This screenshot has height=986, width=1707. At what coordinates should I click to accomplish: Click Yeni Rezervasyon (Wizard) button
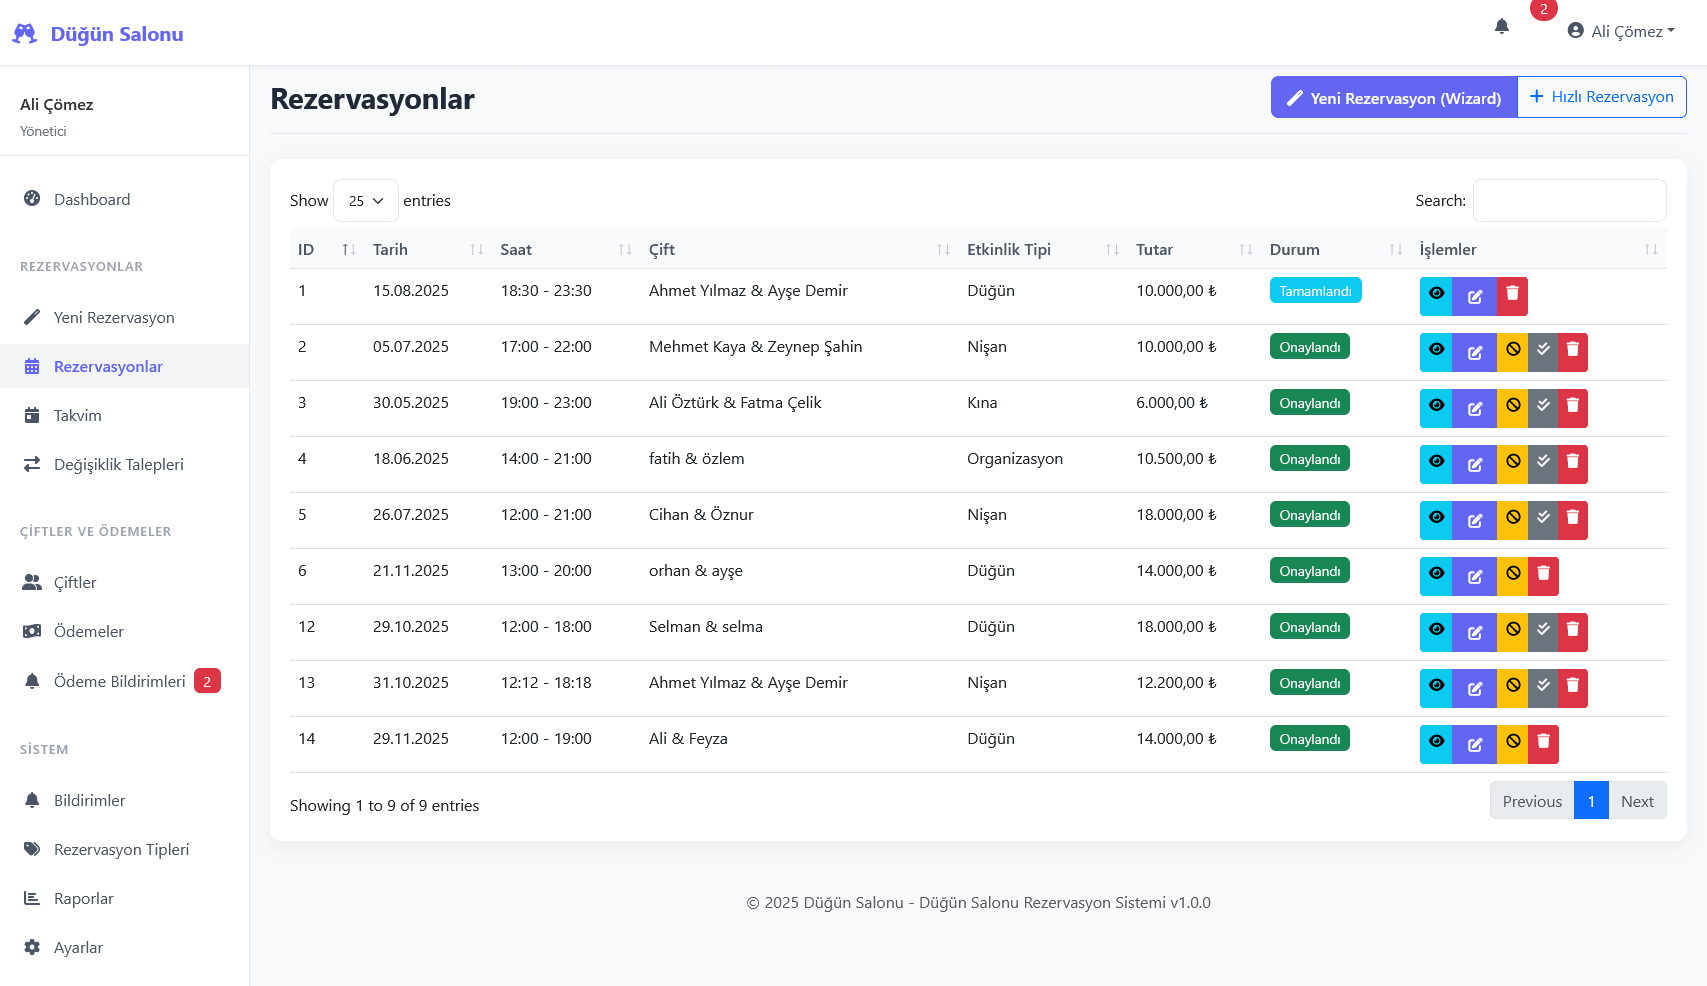point(1394,98)
